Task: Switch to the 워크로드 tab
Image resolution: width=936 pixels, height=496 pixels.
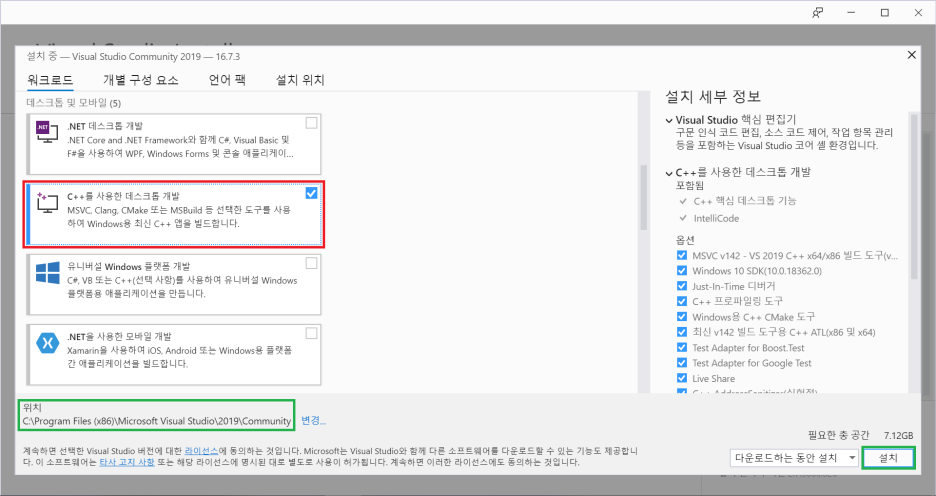Action: pos(50,80)
